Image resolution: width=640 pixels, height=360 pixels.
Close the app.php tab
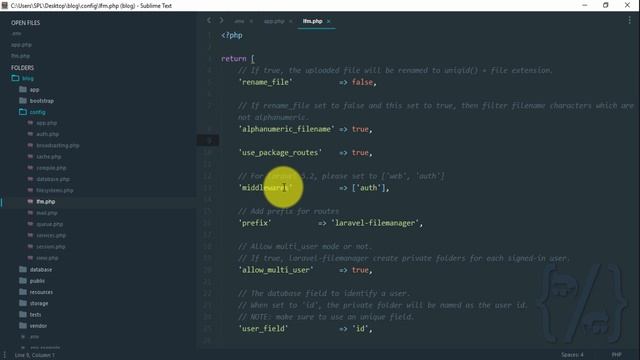click(291, 21)
